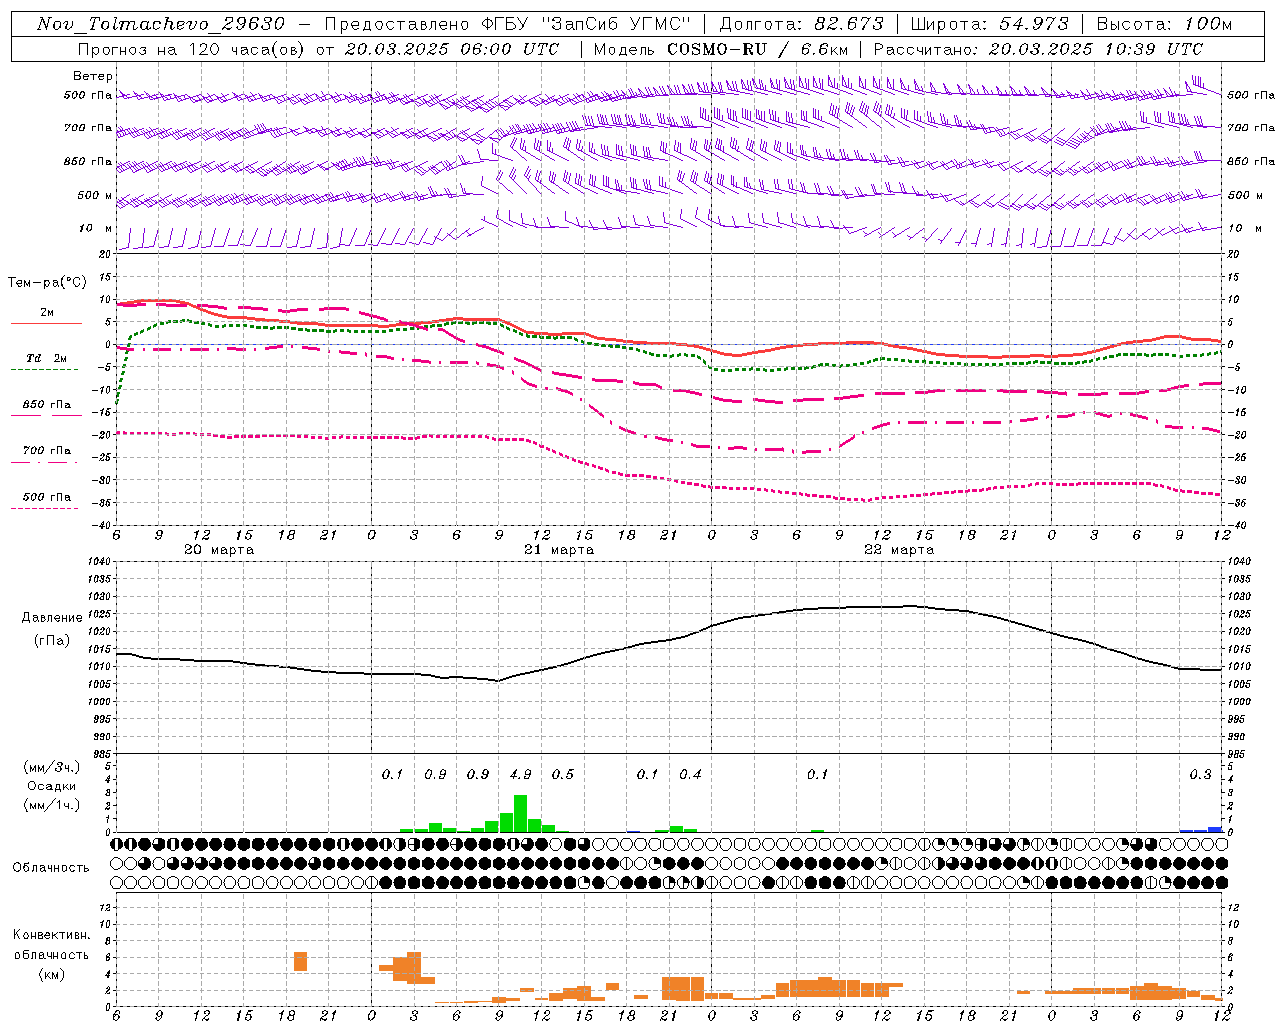
Task: Click the red 2м temperature legend line
Action: pyautogui.click(x=47, y=323)
